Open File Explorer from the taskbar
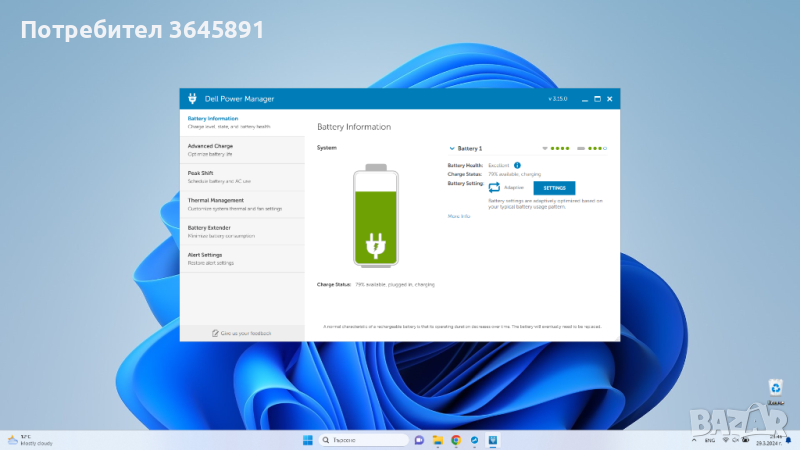The width and height of the screenshot is (800, 450). pyautogui.click(x=438, y=440)
